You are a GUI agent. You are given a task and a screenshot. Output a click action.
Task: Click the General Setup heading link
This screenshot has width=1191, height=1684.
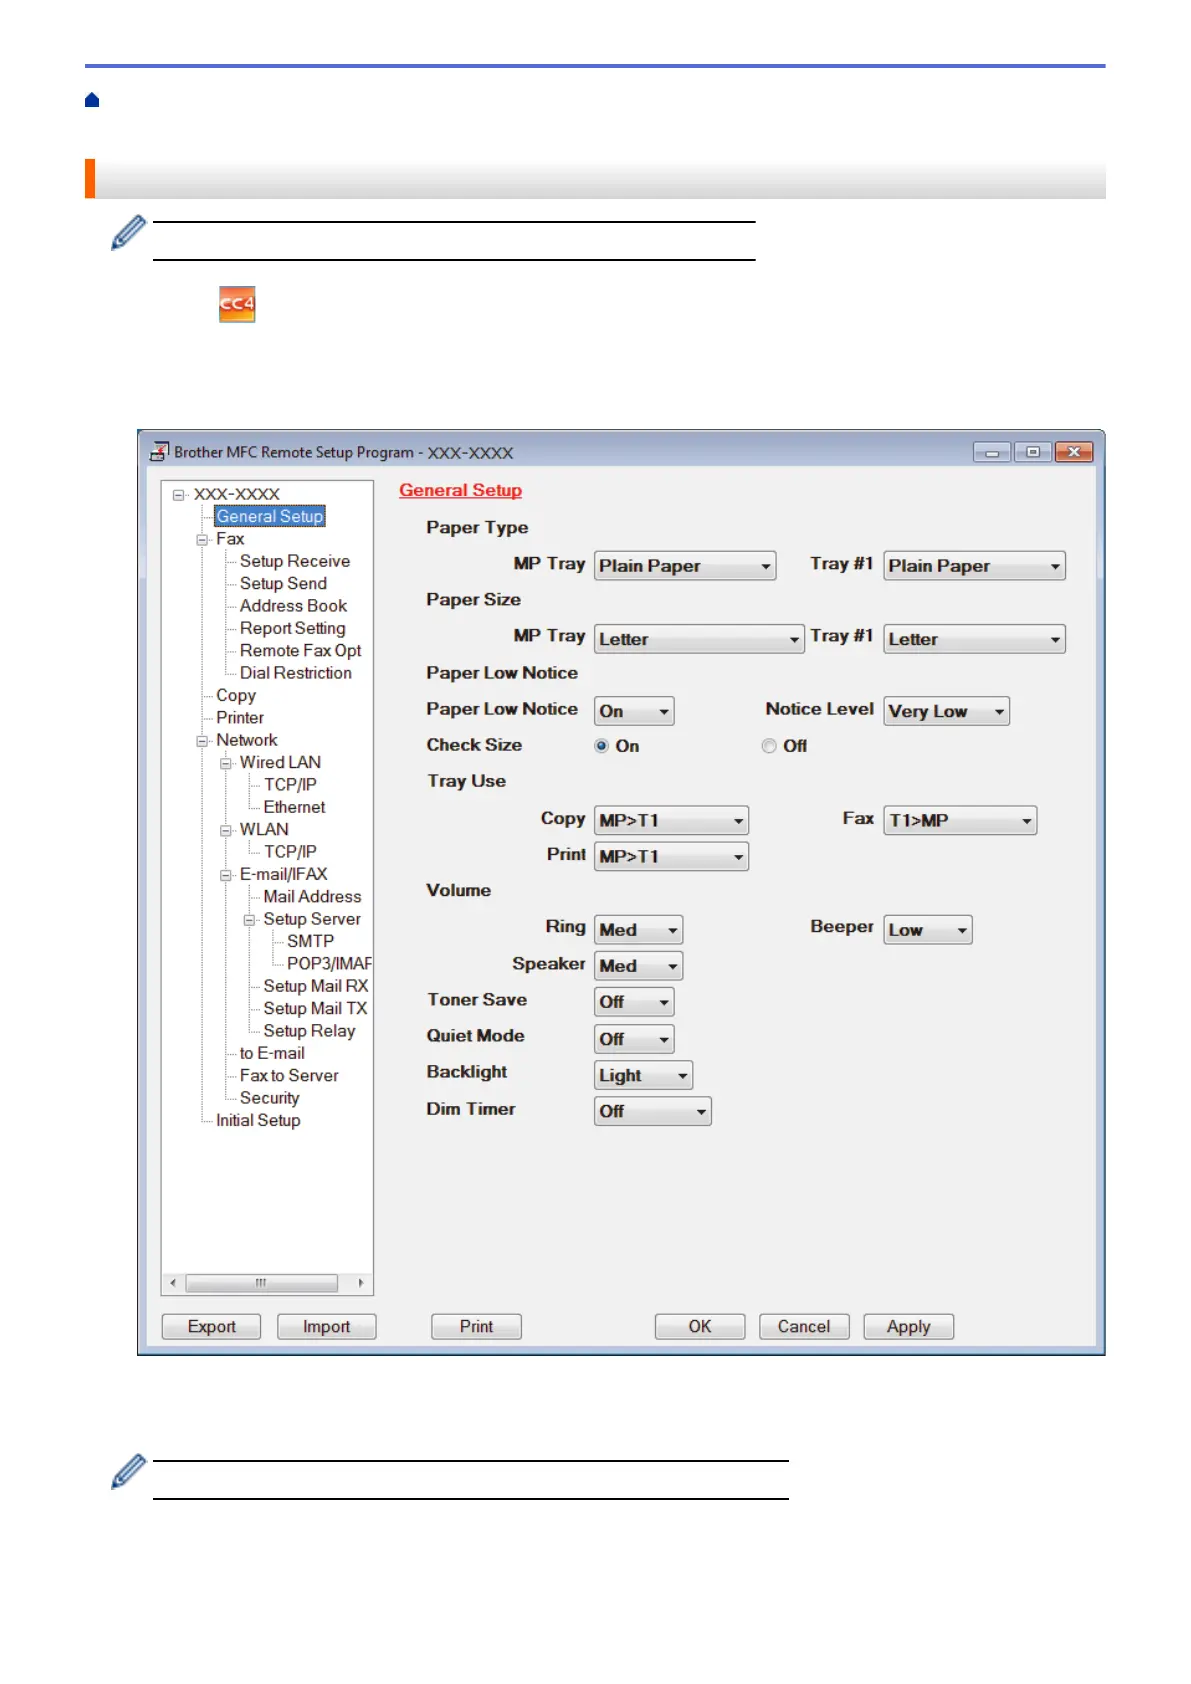pyautogui.click(x=460, y=490)
